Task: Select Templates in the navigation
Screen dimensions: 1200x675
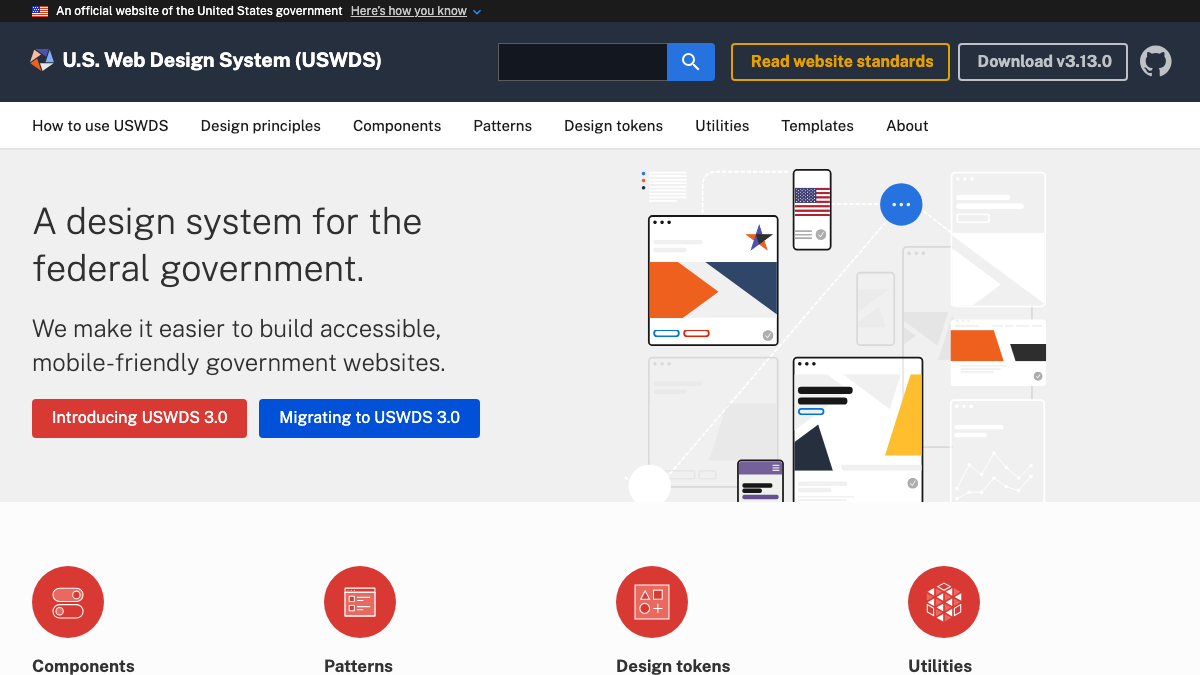Action: point(817,125)
